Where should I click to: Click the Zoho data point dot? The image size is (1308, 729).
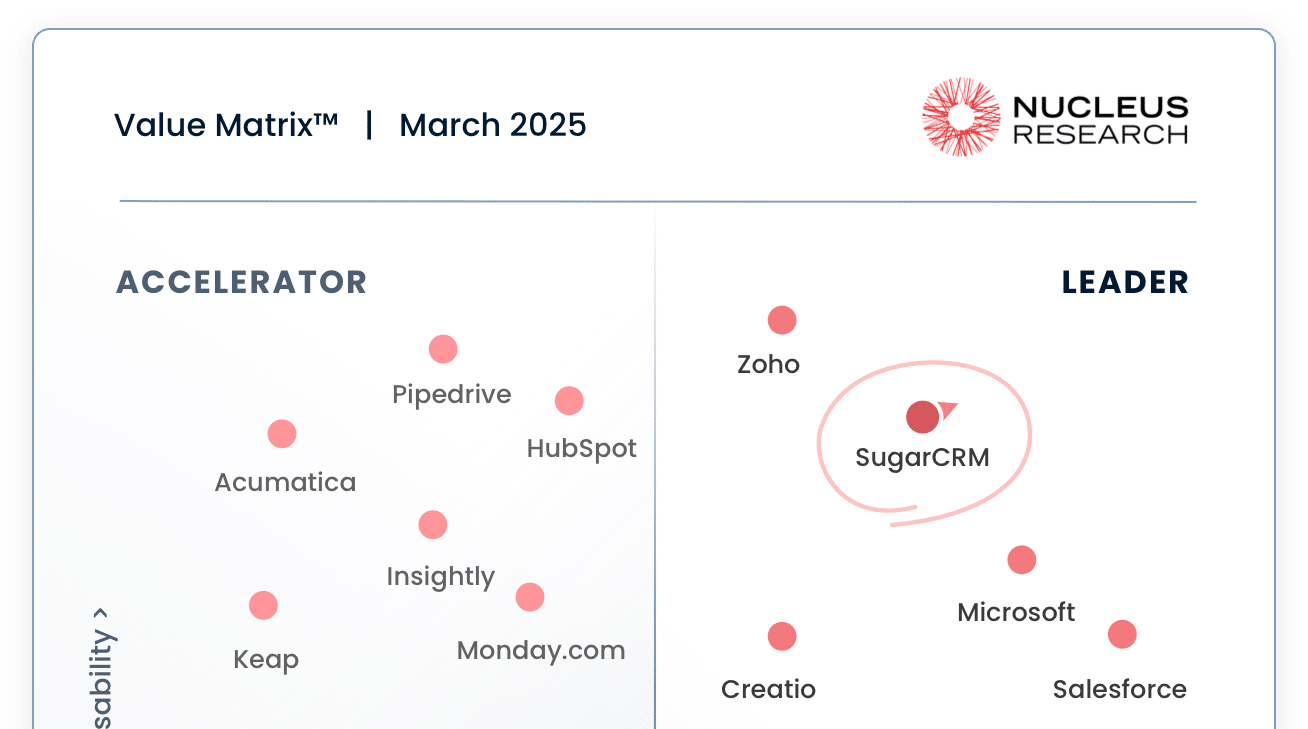click(782, 320)
